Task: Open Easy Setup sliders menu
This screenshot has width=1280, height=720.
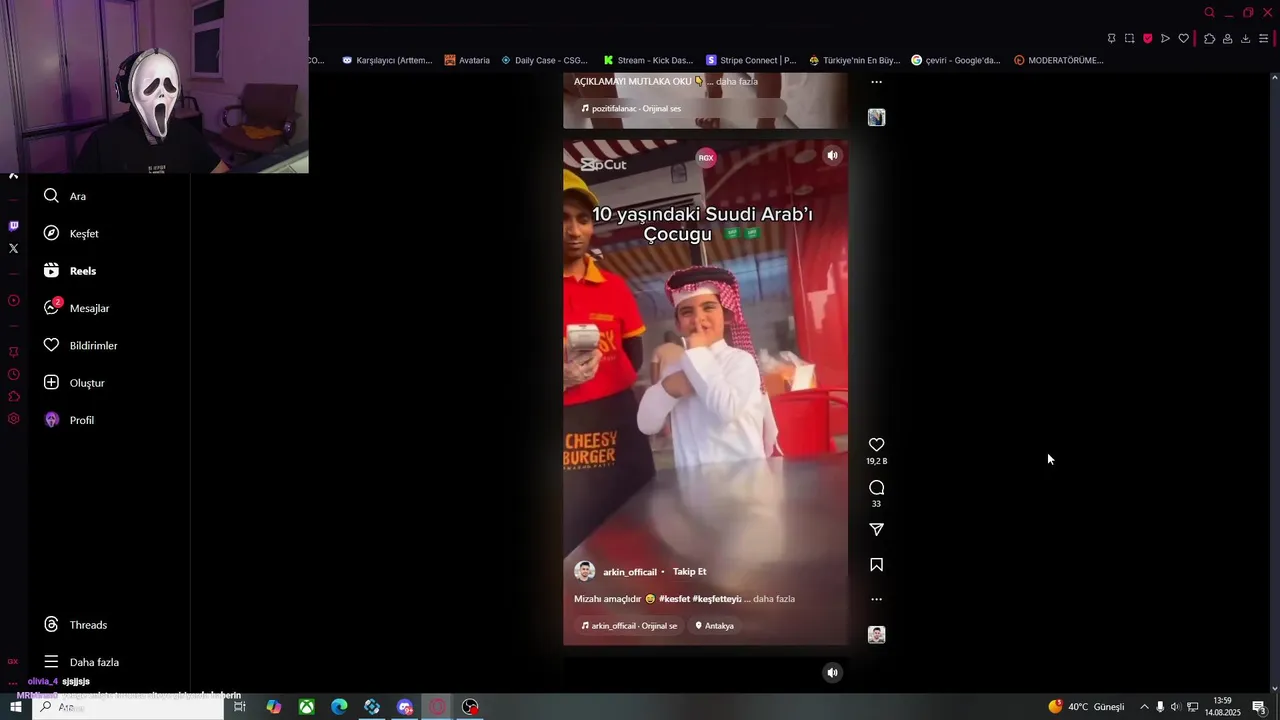Action: point(1264,39)
